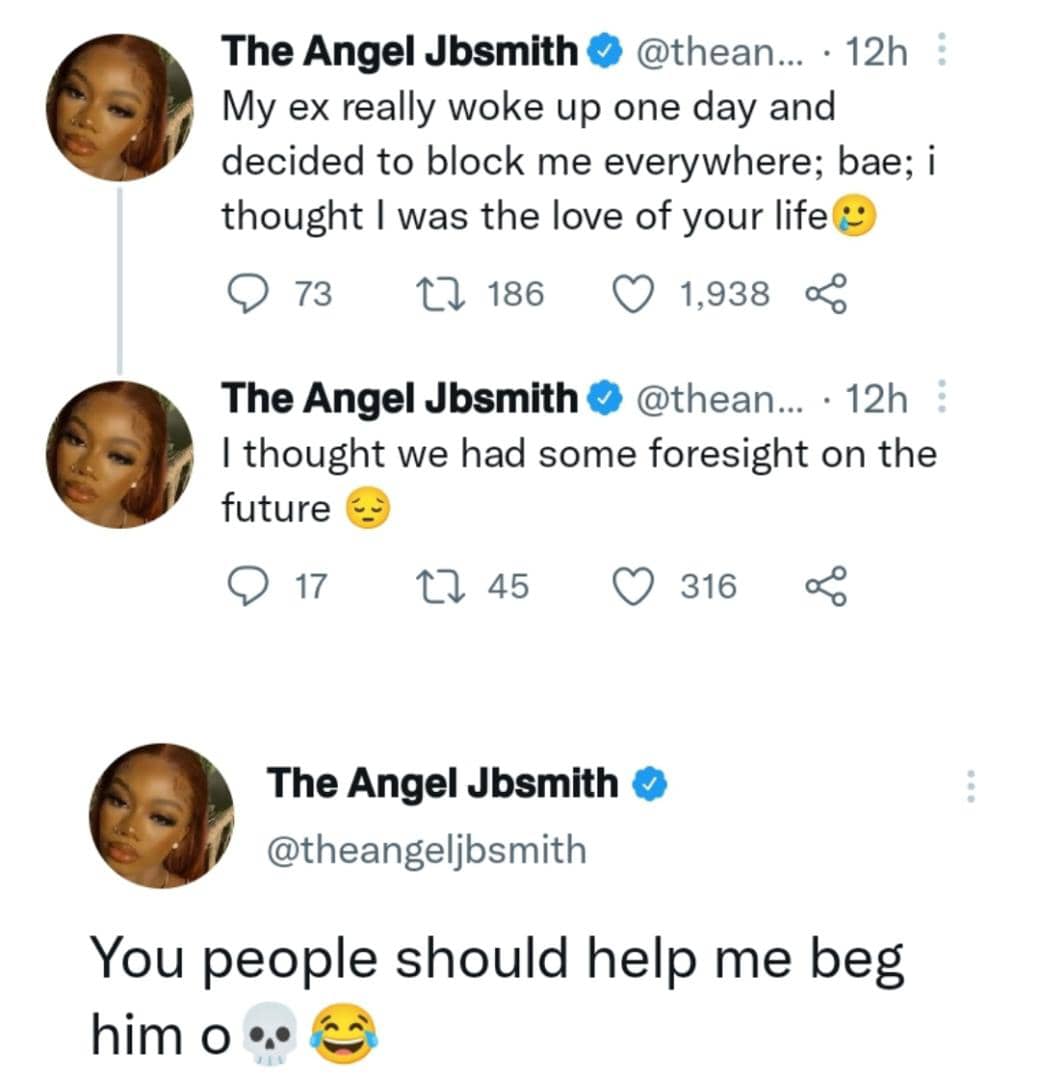Like the tweet with 1,938 likes

point(631,294)
